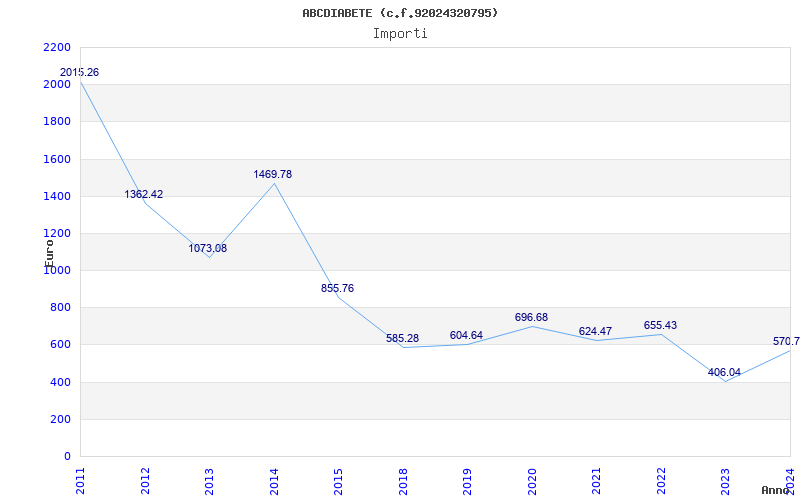
Task: Click the 2013 x-axis year label
Action: [210, 481]
